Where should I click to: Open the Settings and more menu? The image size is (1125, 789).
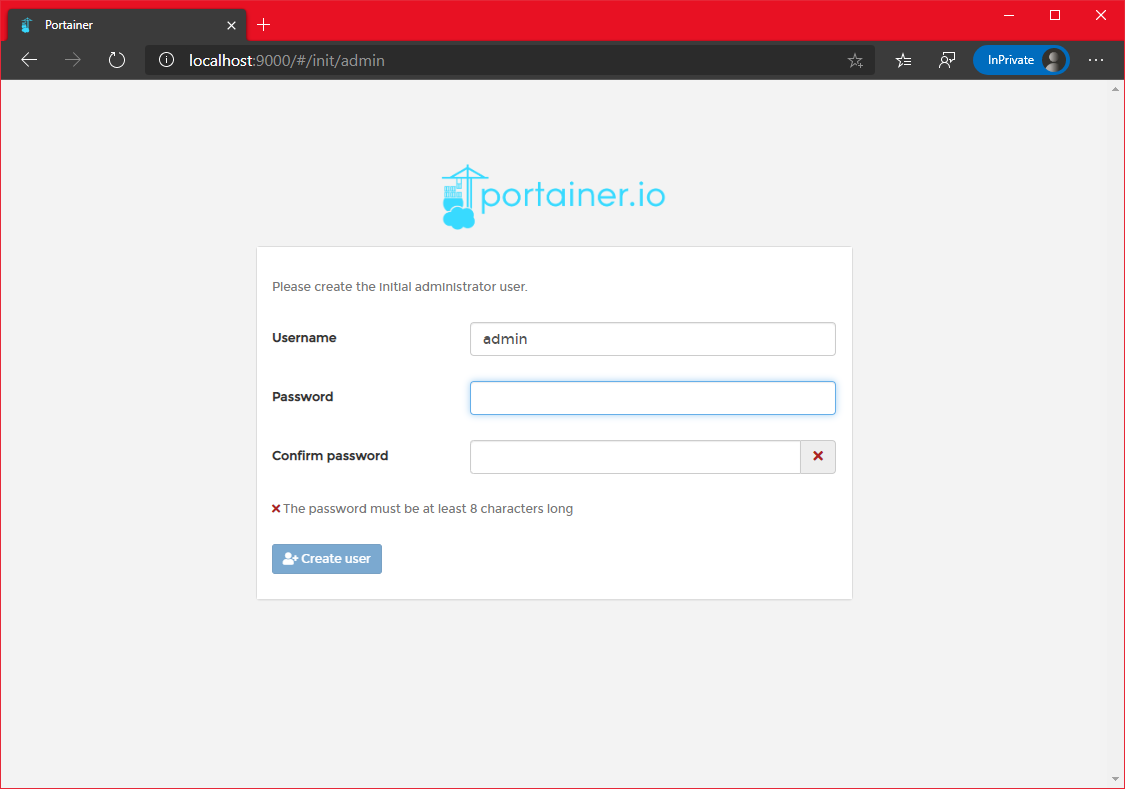[1096, 60]
